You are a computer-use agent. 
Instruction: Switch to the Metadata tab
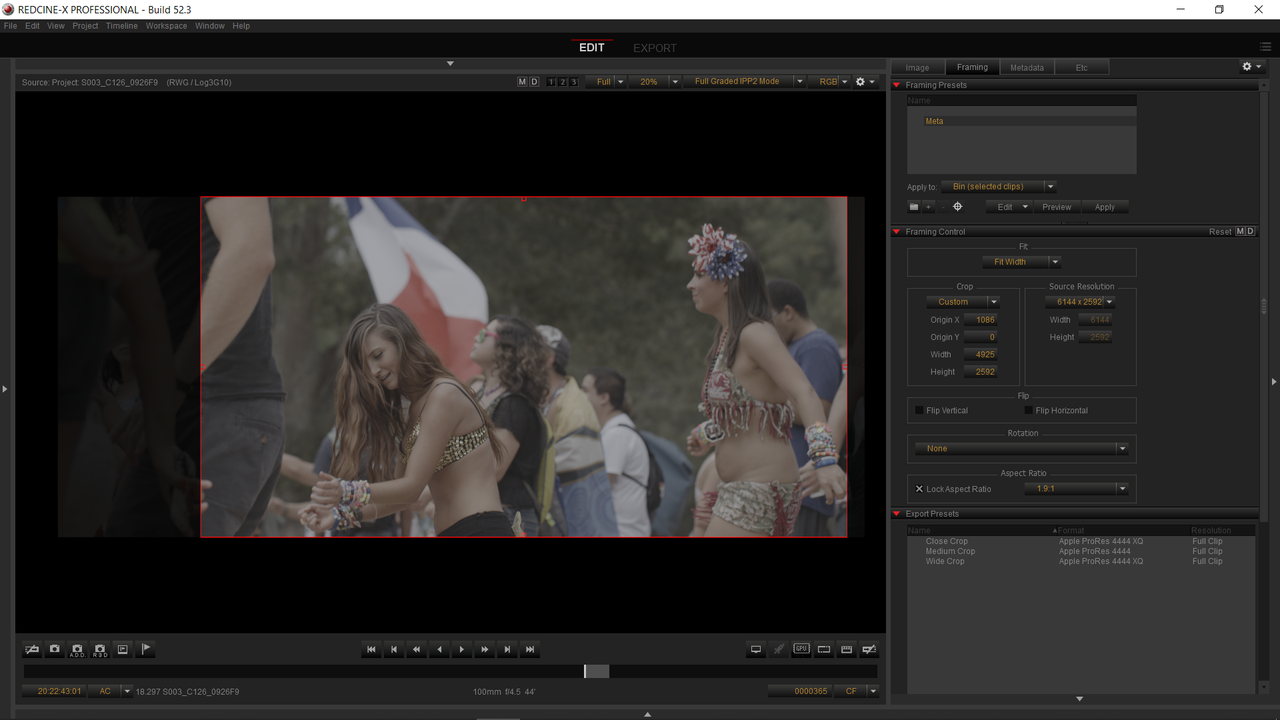1027,68
